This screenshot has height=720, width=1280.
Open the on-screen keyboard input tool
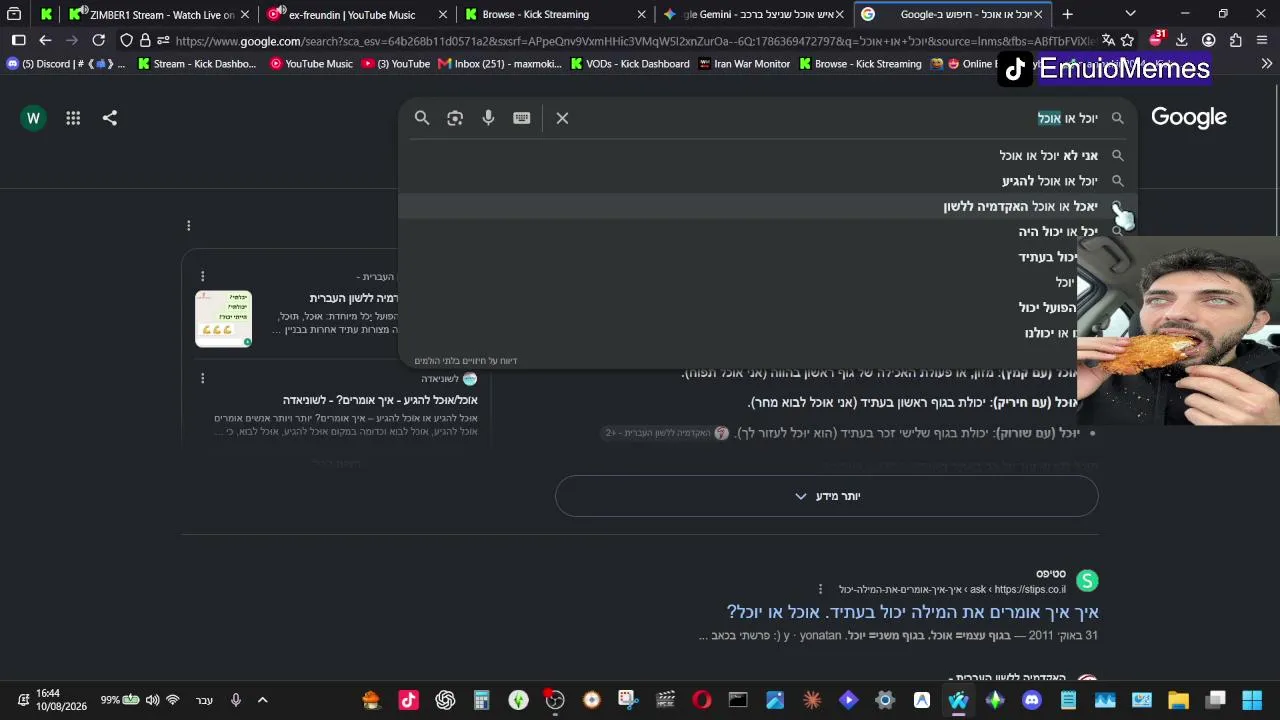[522, 118]
